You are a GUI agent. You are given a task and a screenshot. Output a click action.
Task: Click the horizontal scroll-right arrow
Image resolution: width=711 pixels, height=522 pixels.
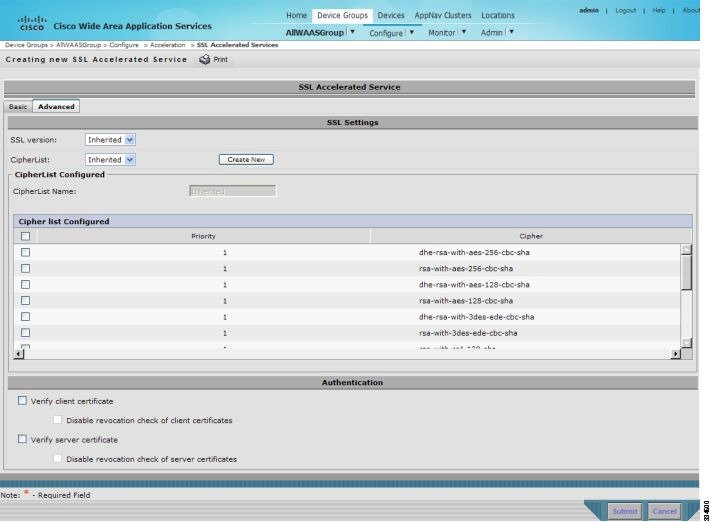[x=676, y=354]
